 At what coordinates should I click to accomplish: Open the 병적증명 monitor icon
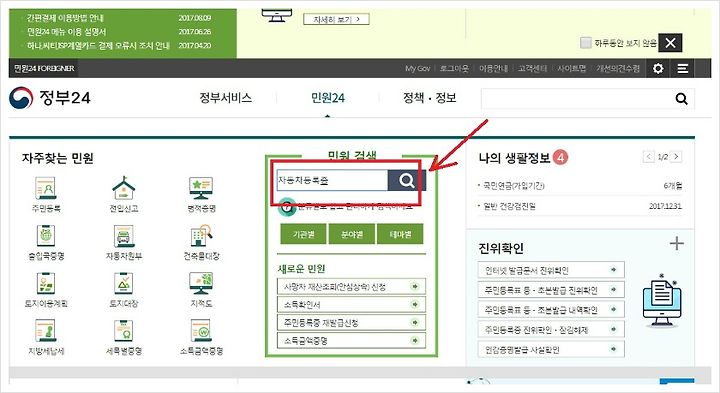pos(201,188)
